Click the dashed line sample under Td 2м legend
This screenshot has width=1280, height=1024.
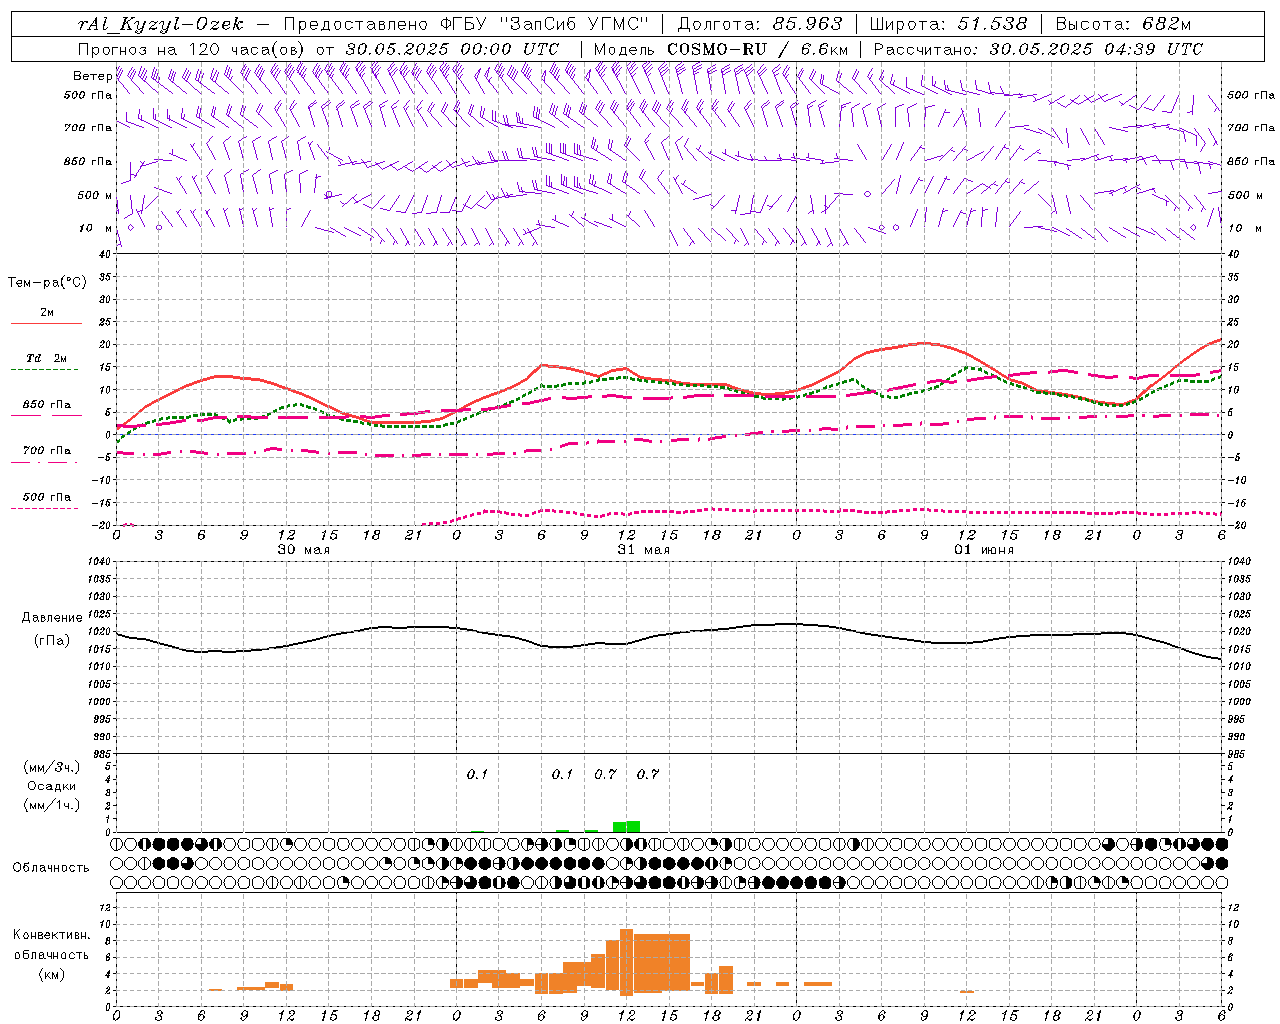click(x=44, y=370)
